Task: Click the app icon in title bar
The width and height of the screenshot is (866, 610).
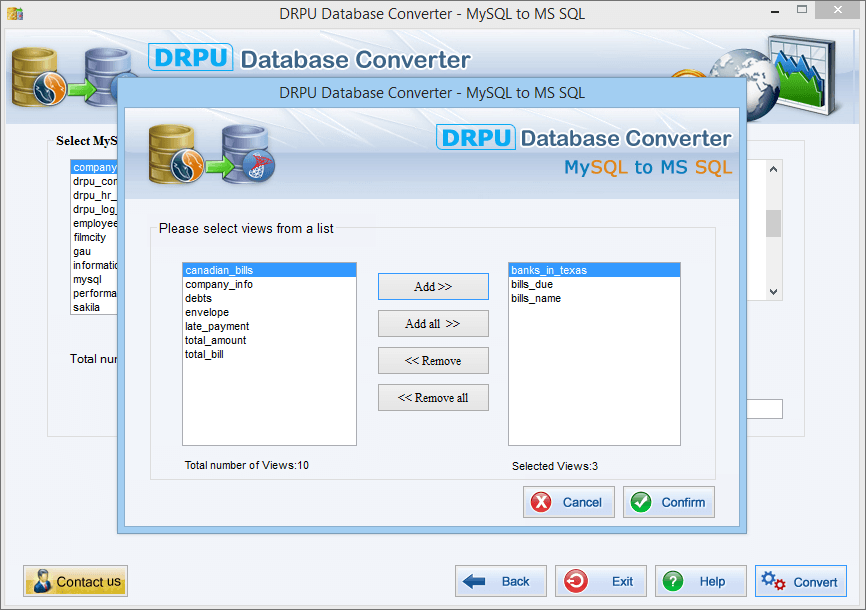Action: click(15, 13)
